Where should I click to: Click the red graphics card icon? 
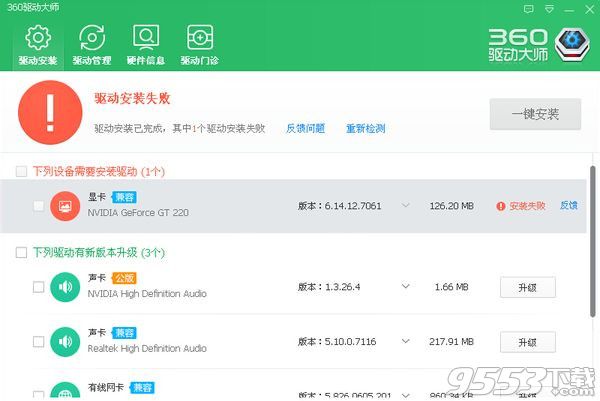coord(65,206)
